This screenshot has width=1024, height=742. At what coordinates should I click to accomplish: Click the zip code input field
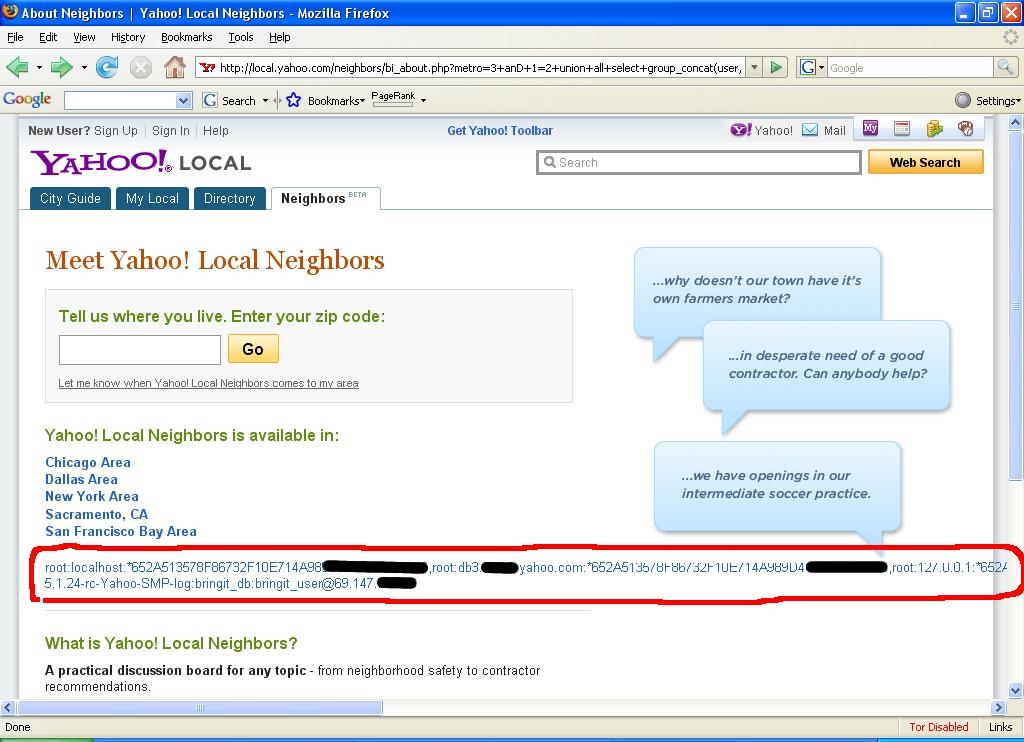coord(140,349)
